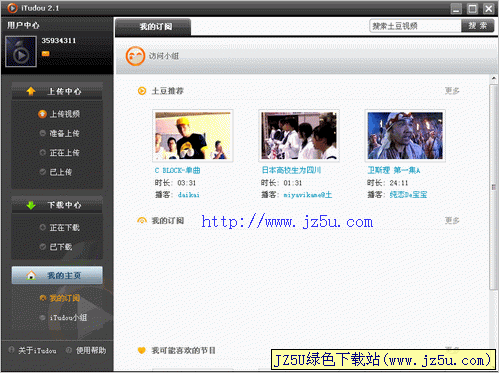Viewport: 499px width, 373px height.
Task: Switch to the 我的订阅 tab
Action: pyautogui.click(x=153, y=27)
